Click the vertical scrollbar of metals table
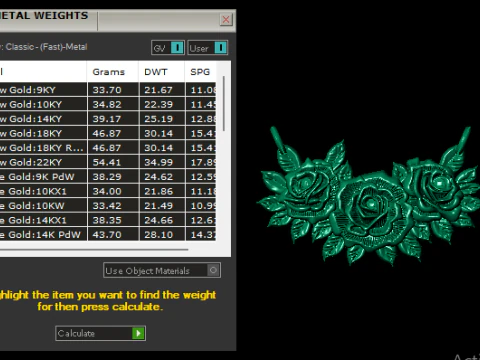This screenshot has width=480, height=360. click(x=224, y=103)
